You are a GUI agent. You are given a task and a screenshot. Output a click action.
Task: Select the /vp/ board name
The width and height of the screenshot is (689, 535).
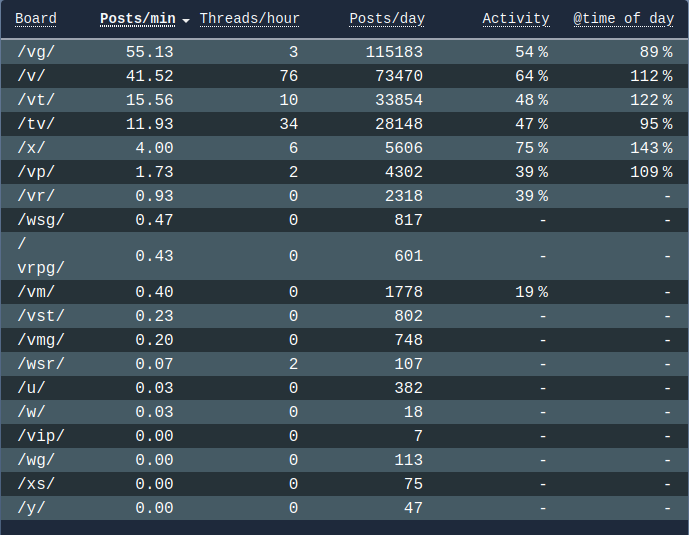36,172
